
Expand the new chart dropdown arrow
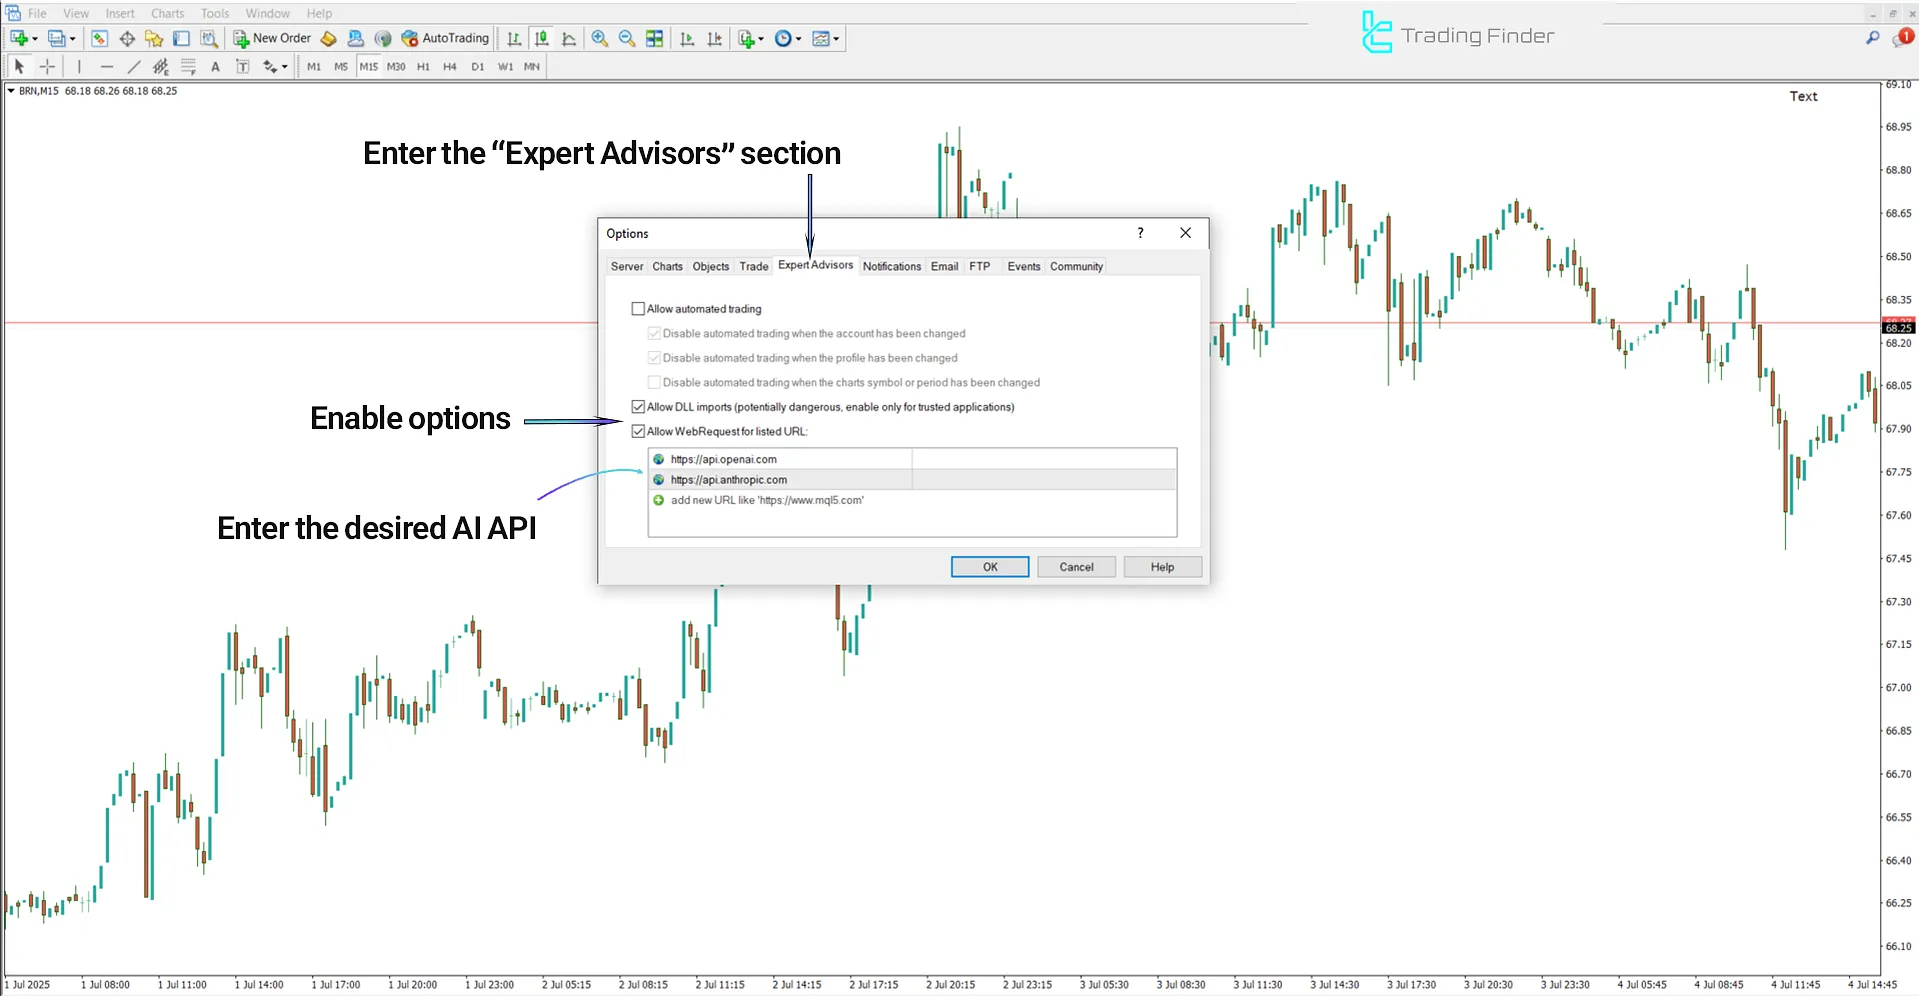tap(35, 39)
